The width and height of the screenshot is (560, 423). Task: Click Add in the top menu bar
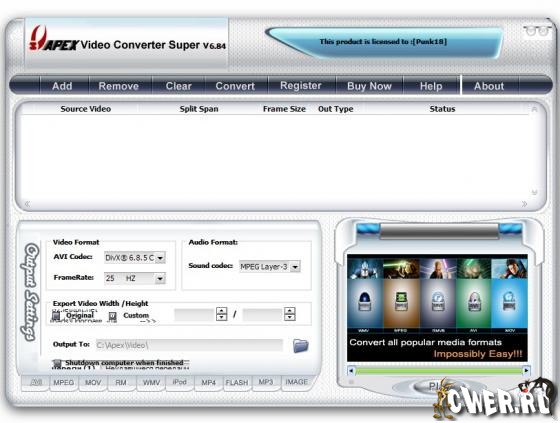(x=62, y=86)
